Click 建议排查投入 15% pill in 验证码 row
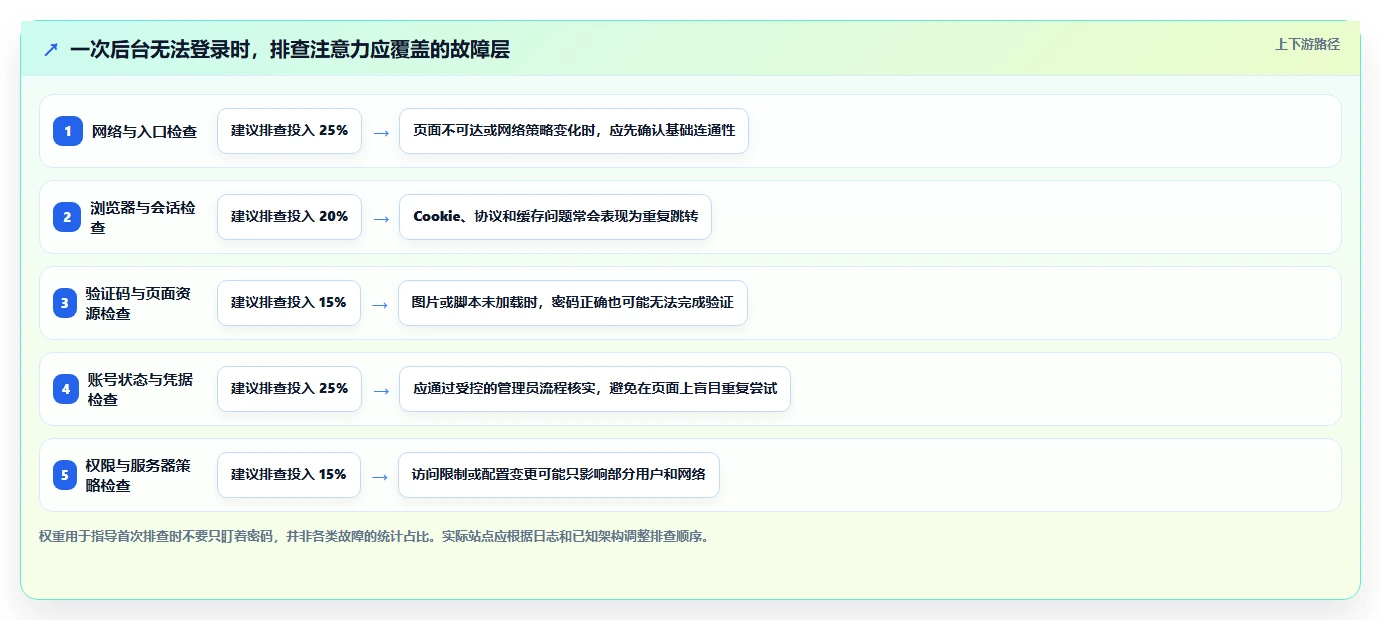Viewport: 1381px width, 620px height. pos(288,303)
